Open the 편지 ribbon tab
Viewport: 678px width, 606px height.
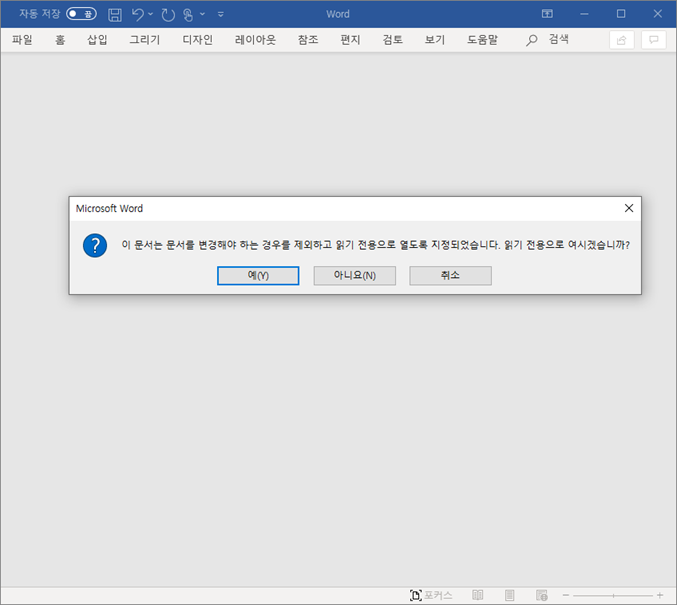coord(350,40)
